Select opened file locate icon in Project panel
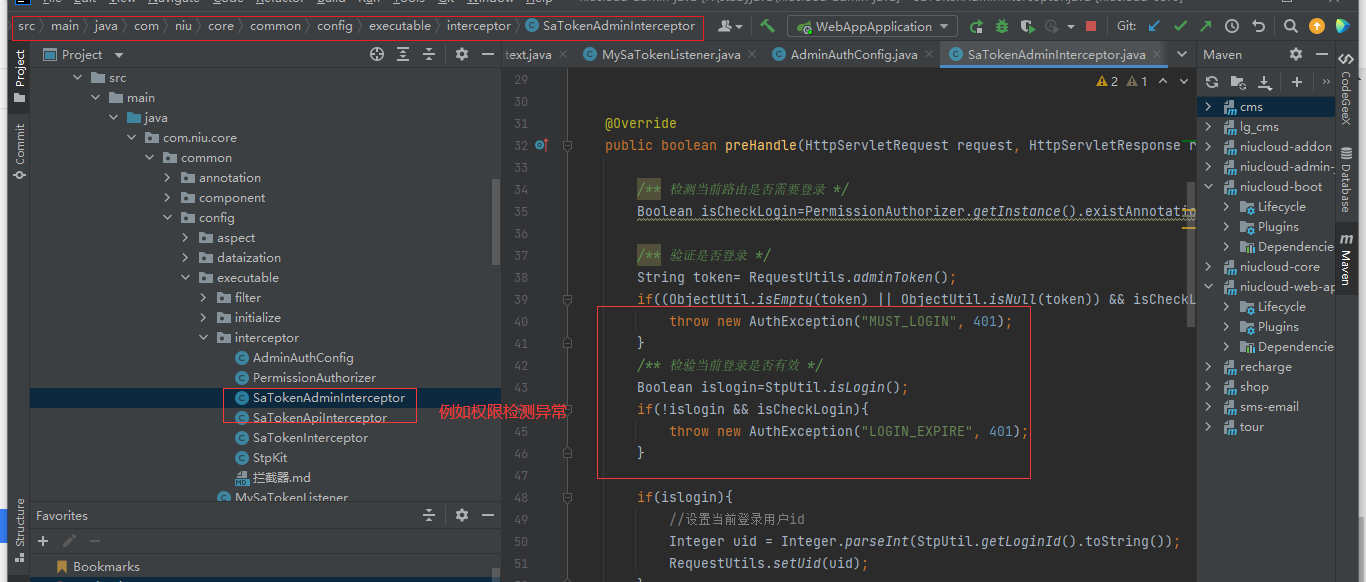Image resolution: width=1366 pixels, height=582 pixels. [x=377, y=55]
